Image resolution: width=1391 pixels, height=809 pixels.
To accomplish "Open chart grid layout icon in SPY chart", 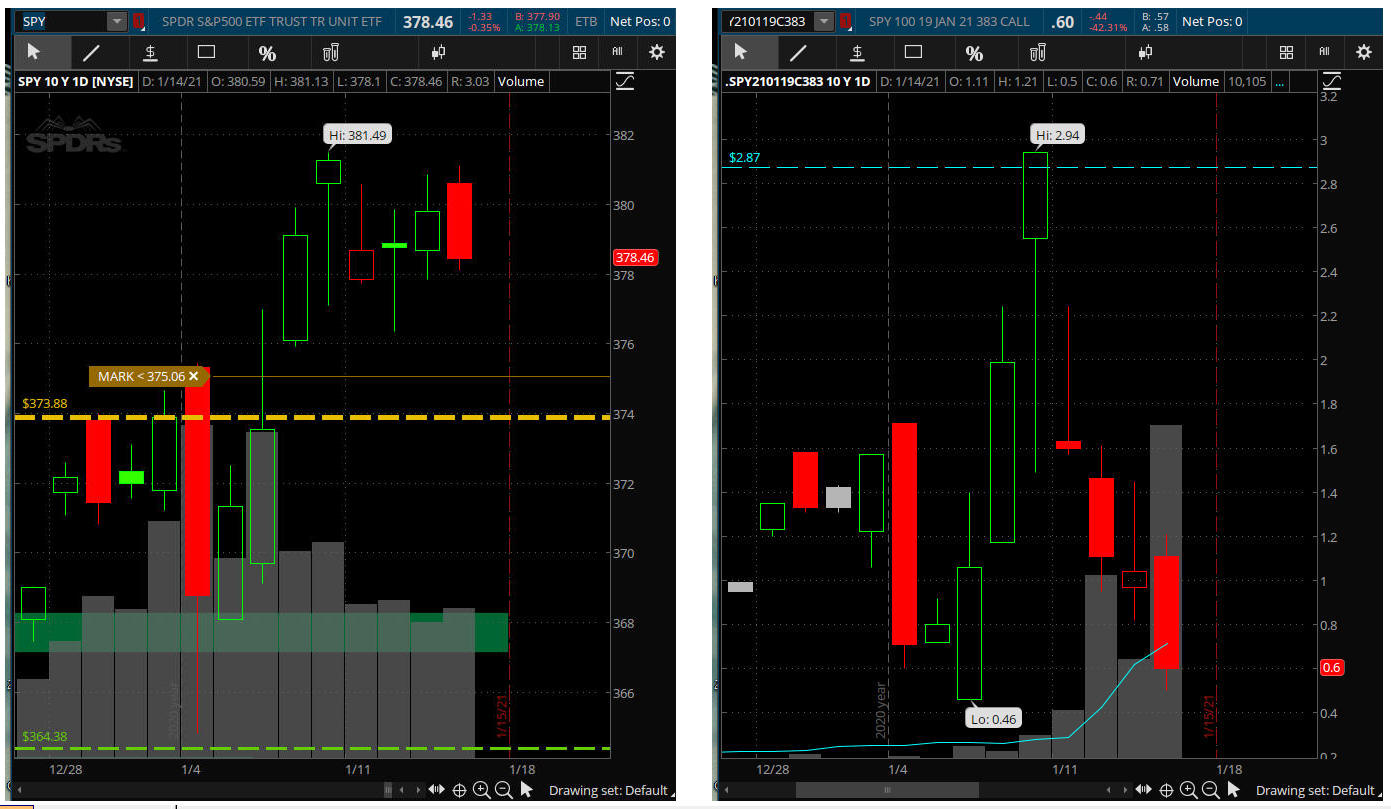I will click(x=580, y=53).
